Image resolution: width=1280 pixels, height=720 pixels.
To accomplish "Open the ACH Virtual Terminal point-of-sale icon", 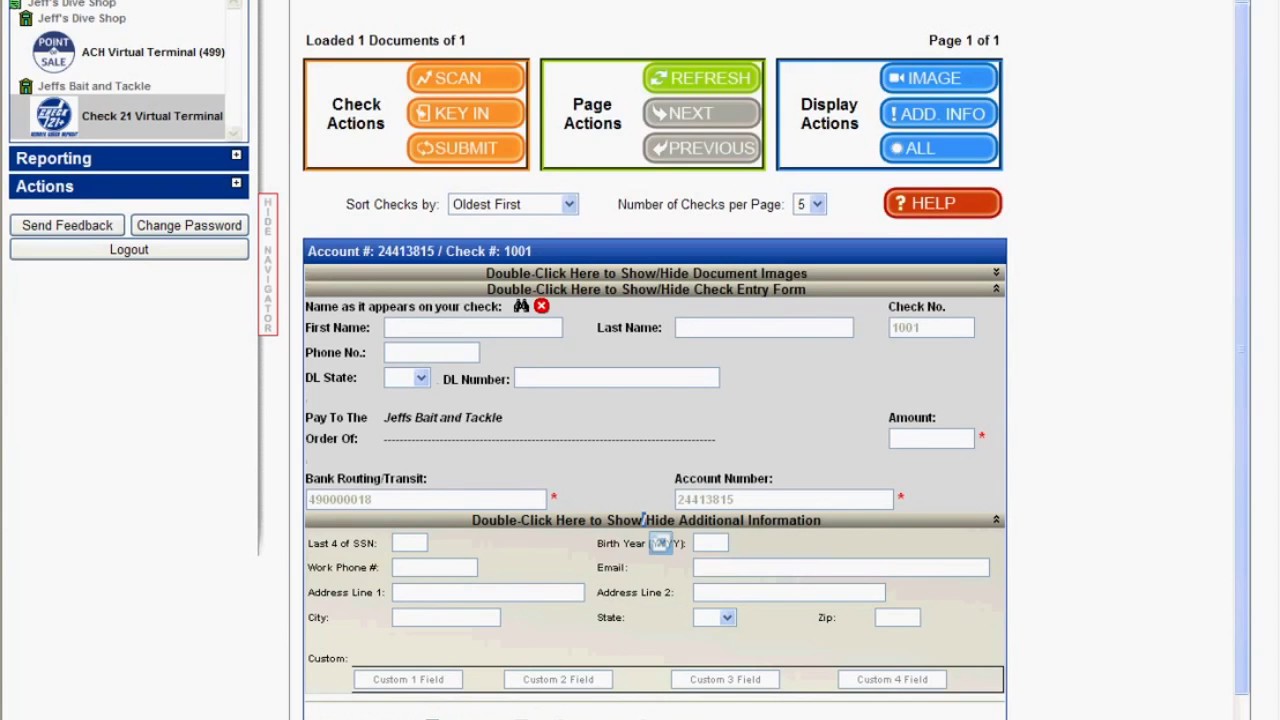I will pos(53,52).
